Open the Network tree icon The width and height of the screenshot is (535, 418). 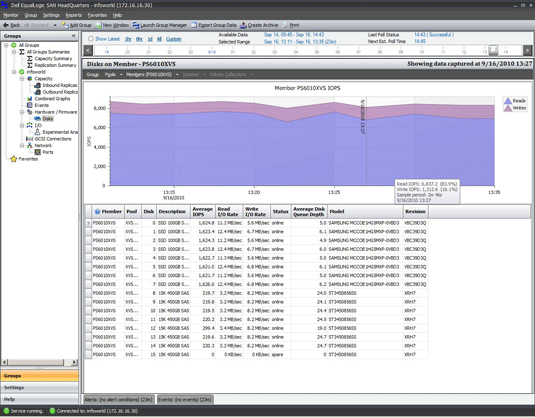(30, 145)
